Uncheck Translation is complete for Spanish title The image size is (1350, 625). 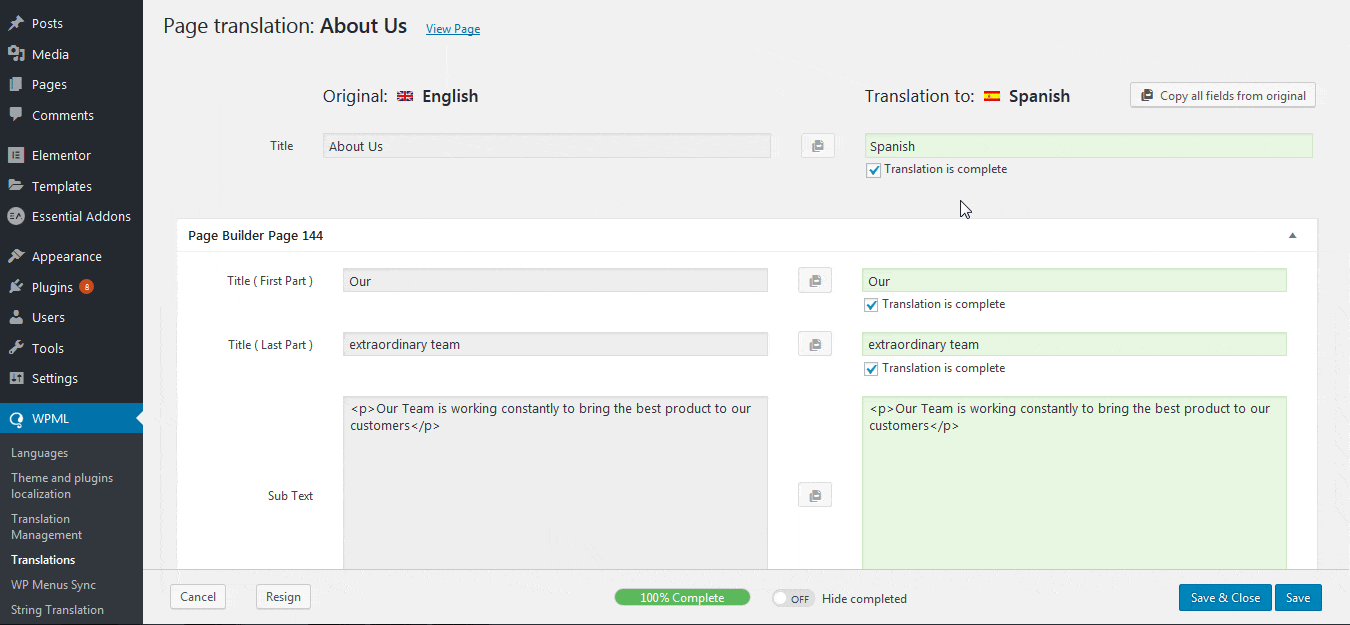click(x=874, y=170)
